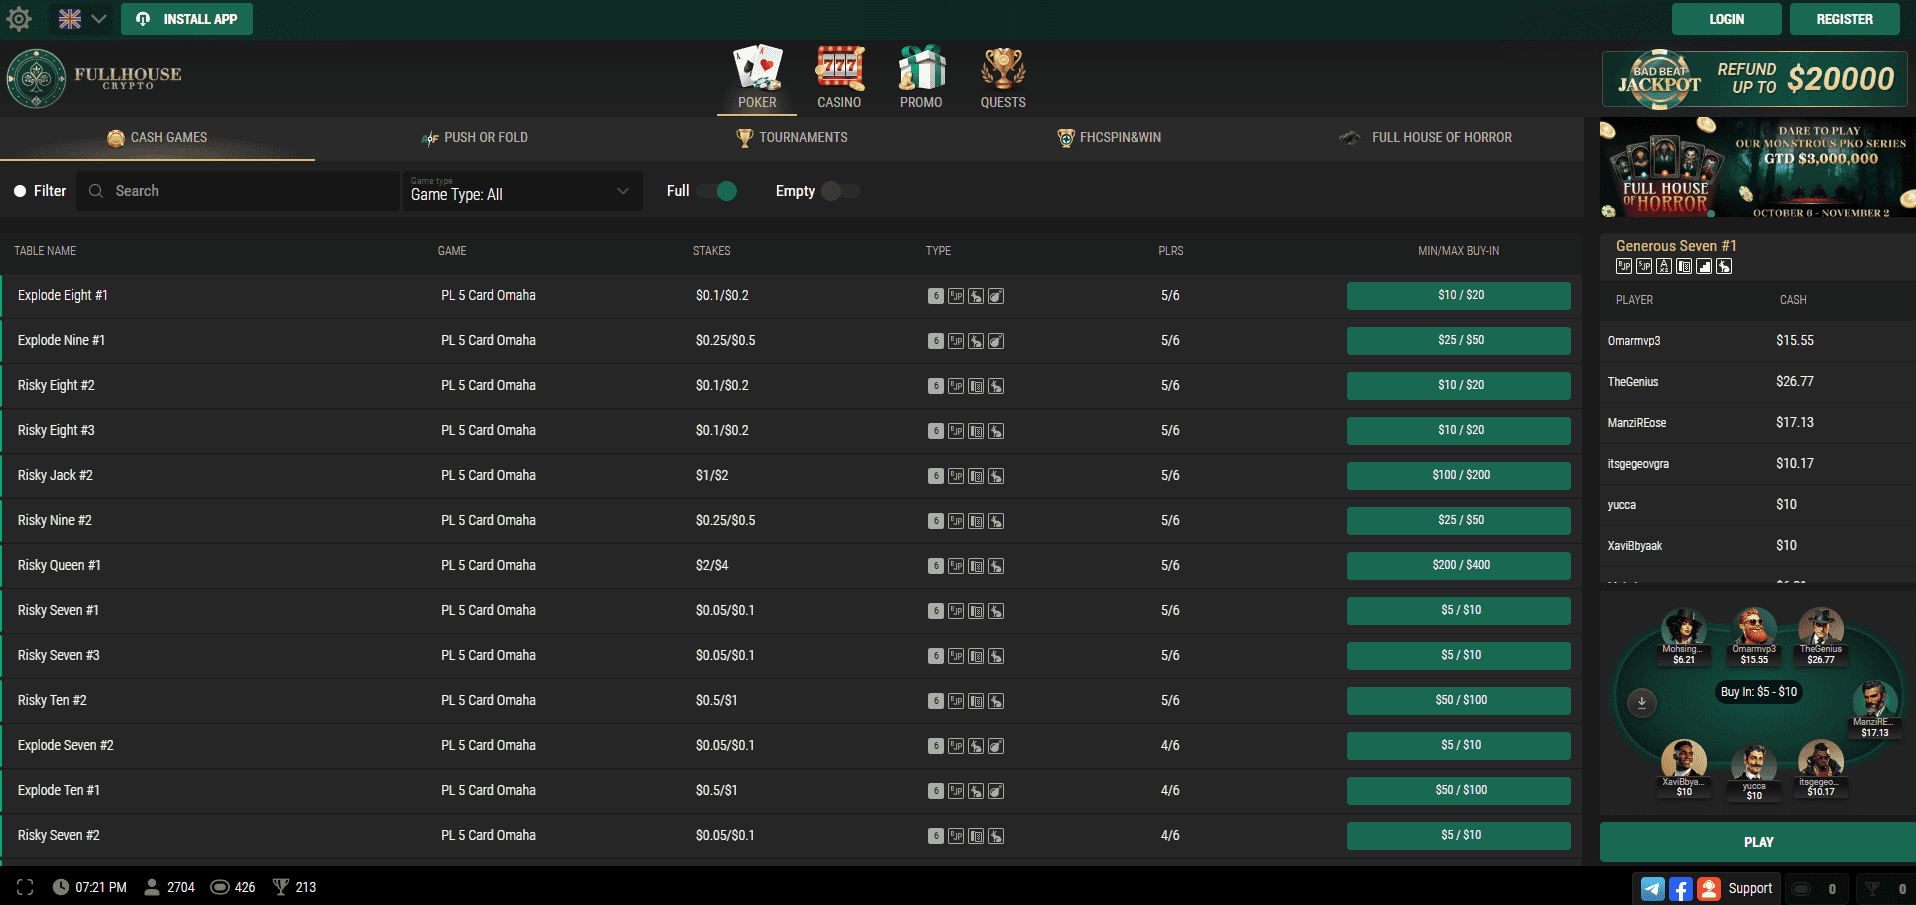Join Risky Jack #2 via $100 / $200 button
This screenshot has width=1916, height=905.
(1458, 475)
